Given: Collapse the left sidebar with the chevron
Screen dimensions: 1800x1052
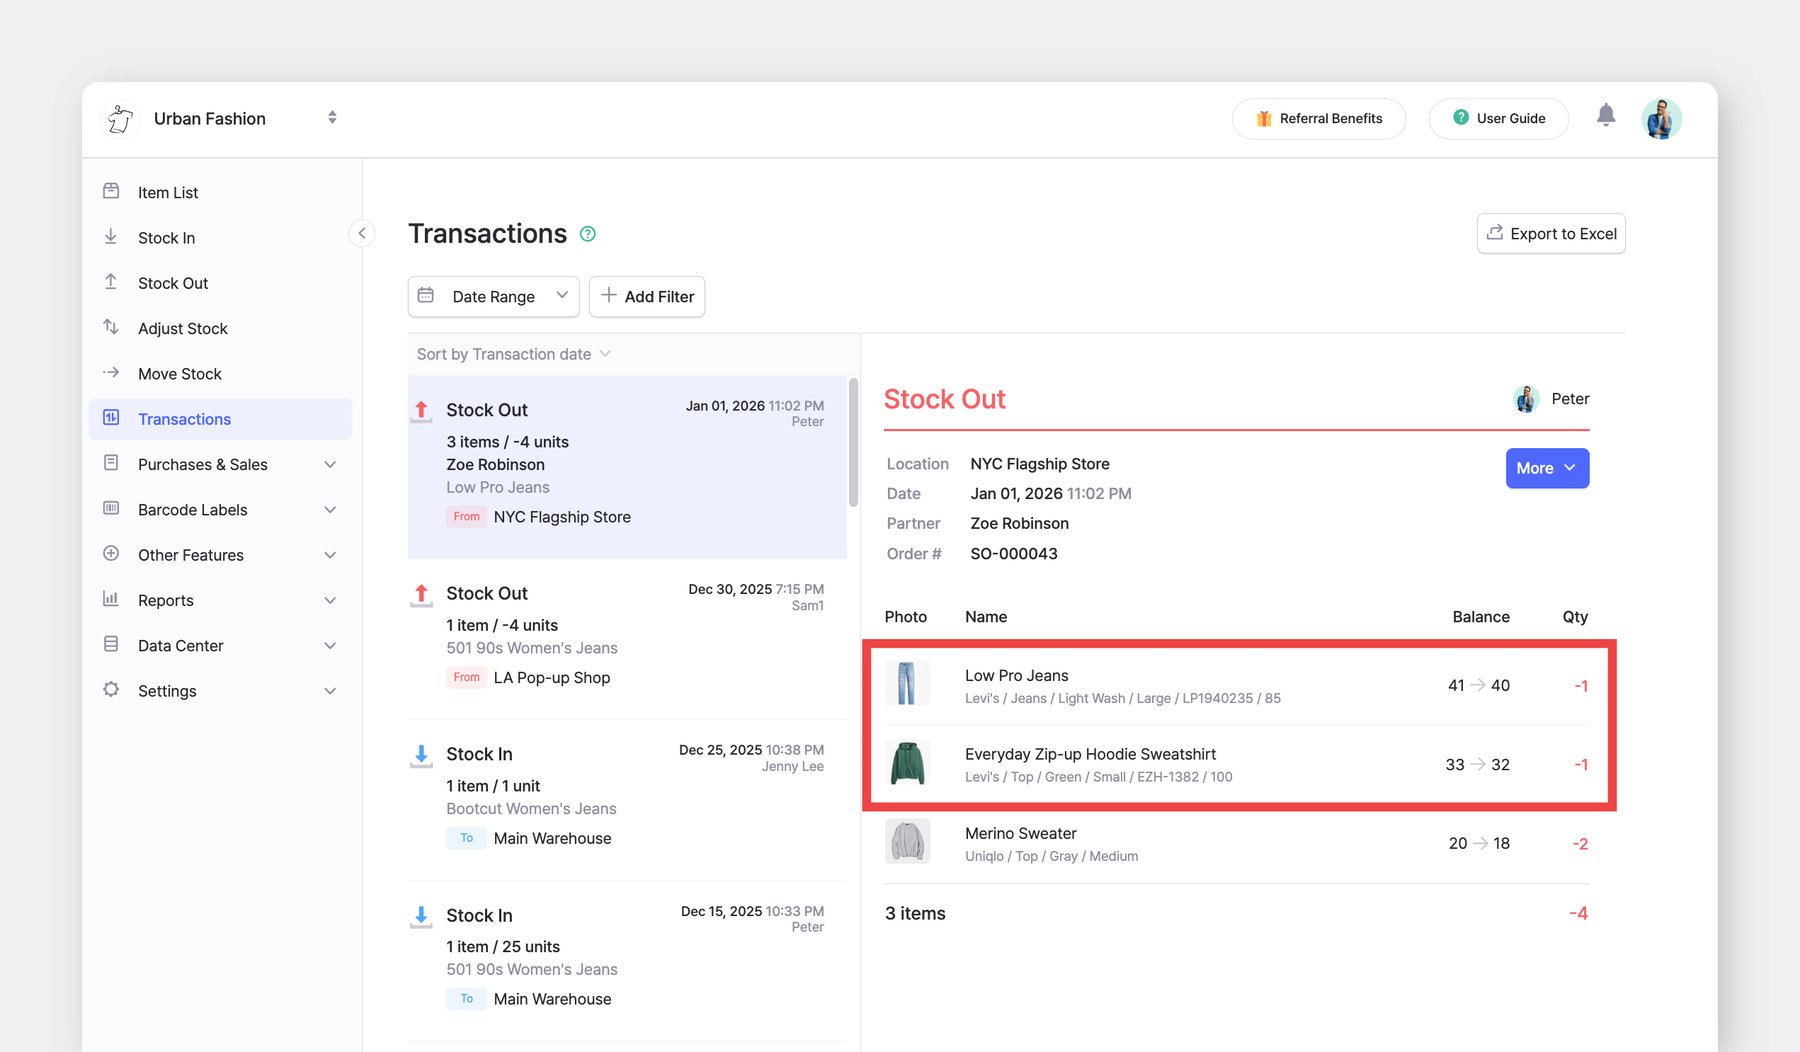Looking at the screenshot, I should pyautogui.click(x=362, y=233).
